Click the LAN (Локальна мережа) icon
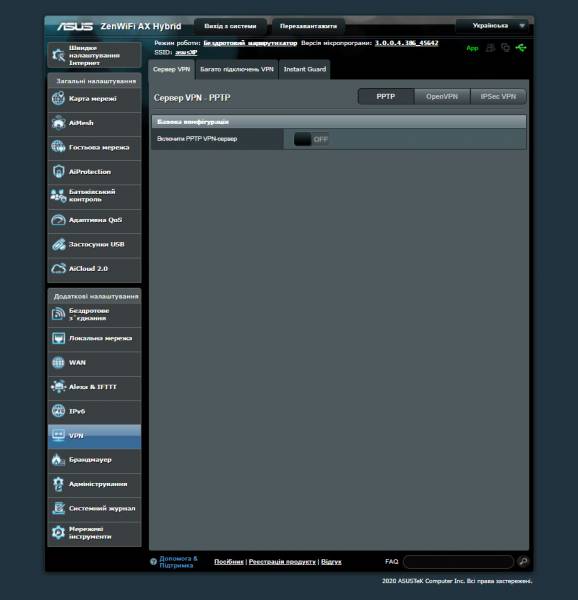The width and height of the screenshot is (578, 600). (x=58, y=338)
